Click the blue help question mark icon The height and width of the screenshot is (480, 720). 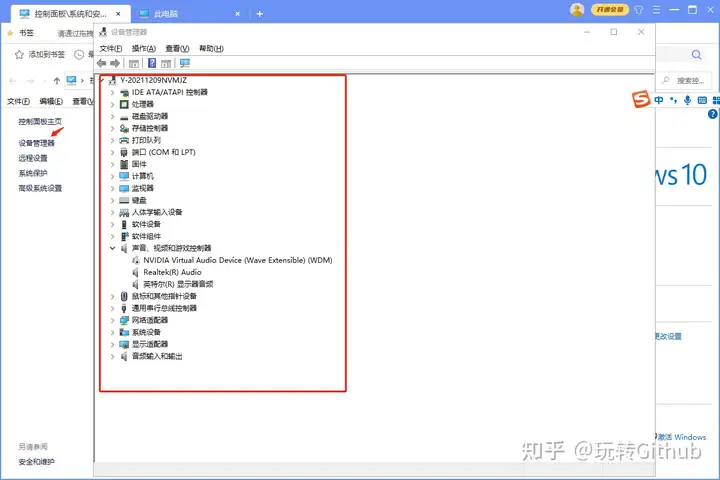pyautogui.click(x=713, y=114)
